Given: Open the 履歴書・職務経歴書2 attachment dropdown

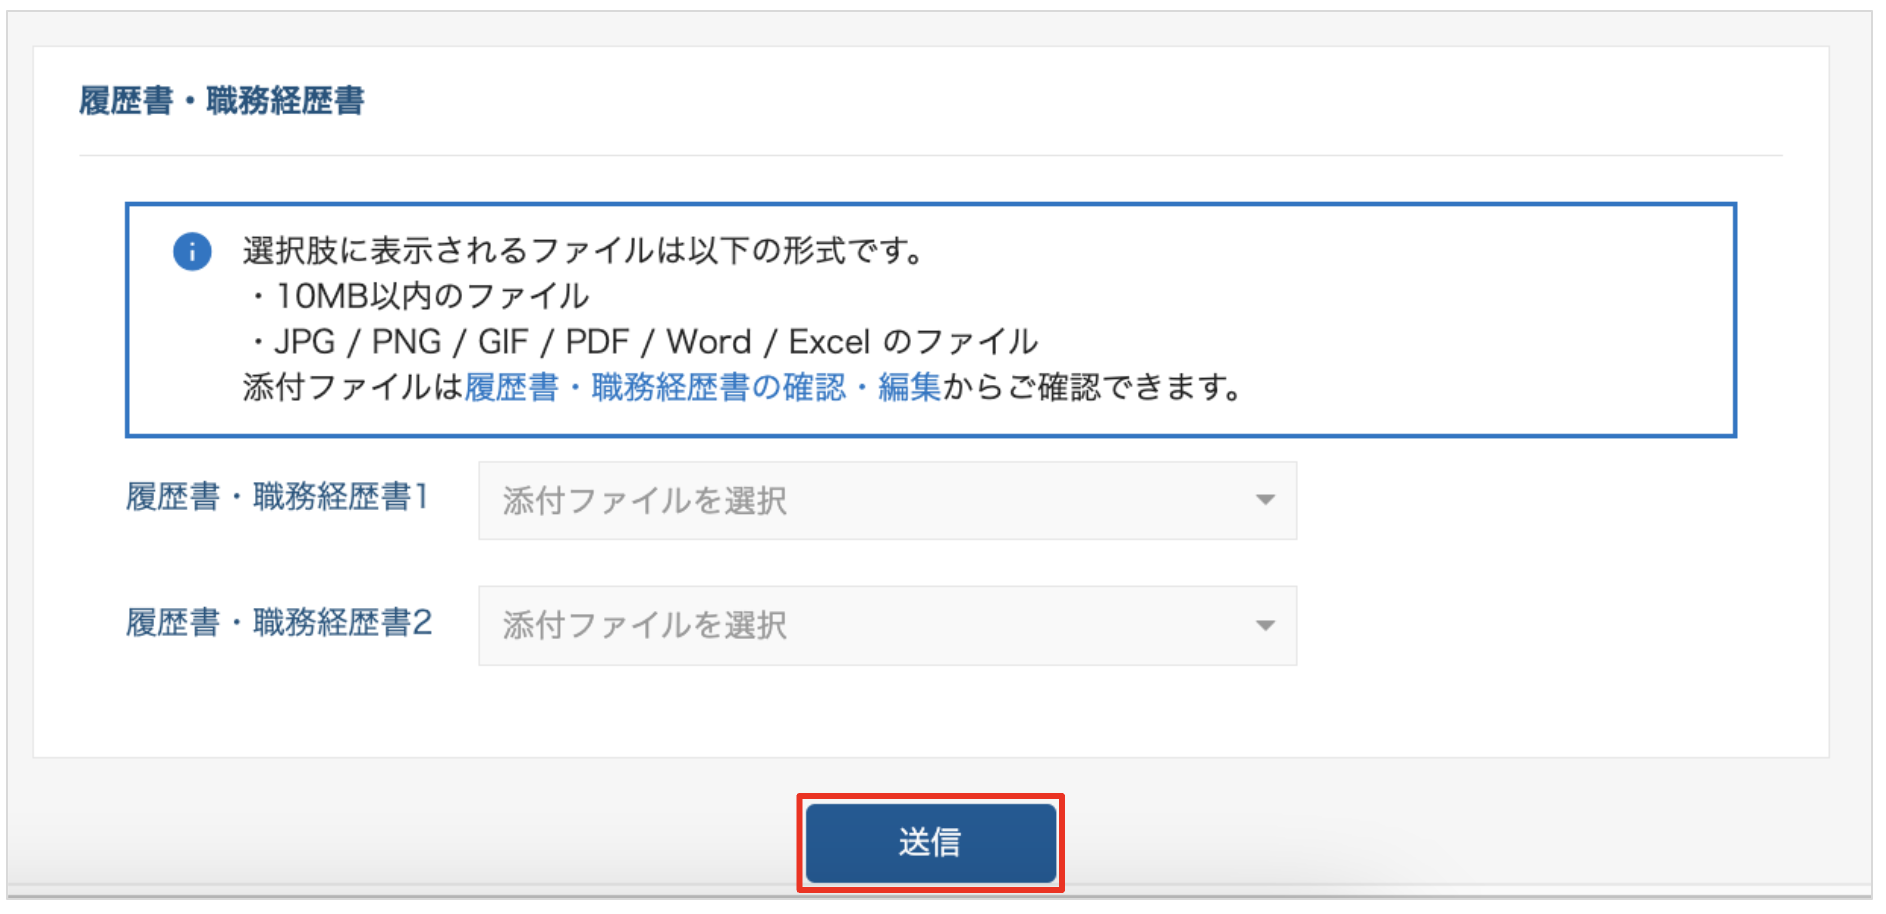Looking at the screenshot, I should pos(887,626).
